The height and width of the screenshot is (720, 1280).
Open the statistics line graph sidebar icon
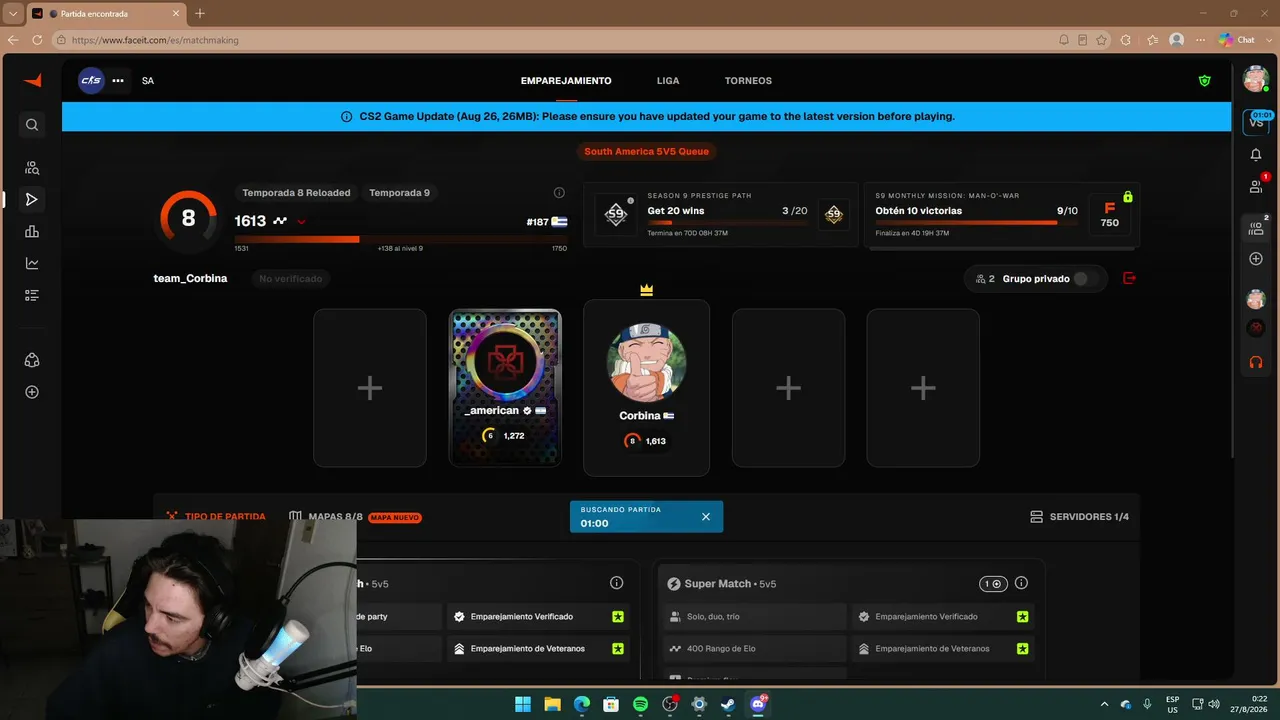point(32,264)
